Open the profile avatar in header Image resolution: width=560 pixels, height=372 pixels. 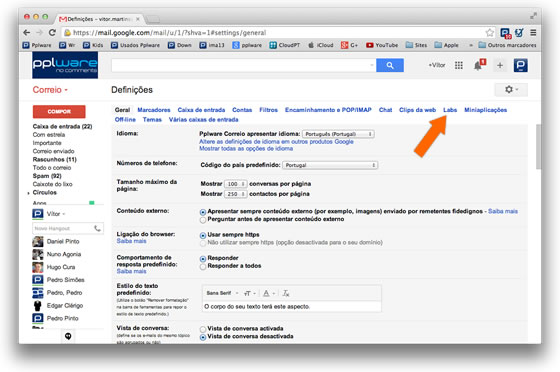pos(520,65)
